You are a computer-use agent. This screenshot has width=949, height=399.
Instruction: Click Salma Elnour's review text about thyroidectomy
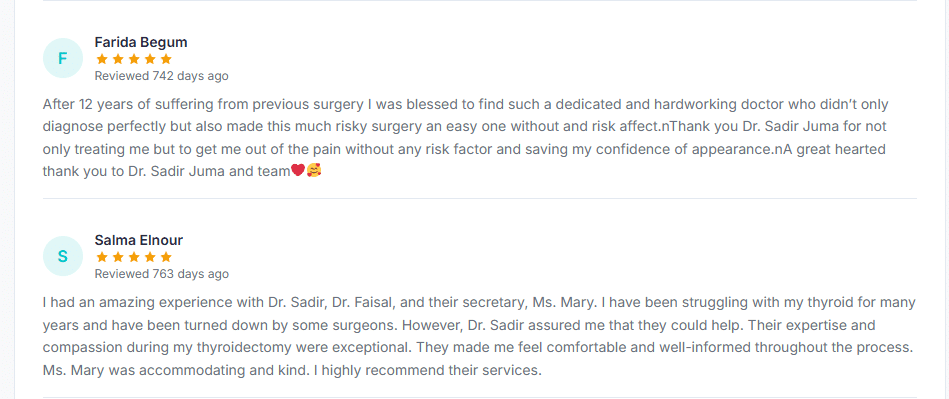coord(479,336)
